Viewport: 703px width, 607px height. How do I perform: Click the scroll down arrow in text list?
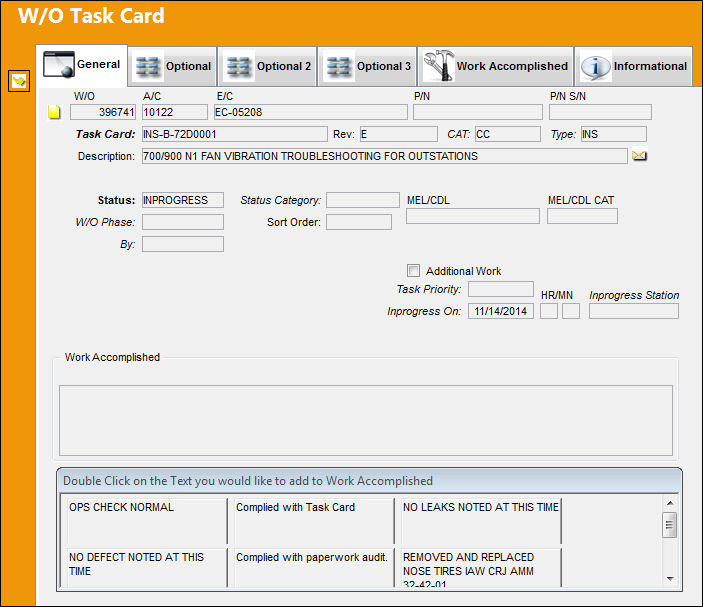coord(669,579)
